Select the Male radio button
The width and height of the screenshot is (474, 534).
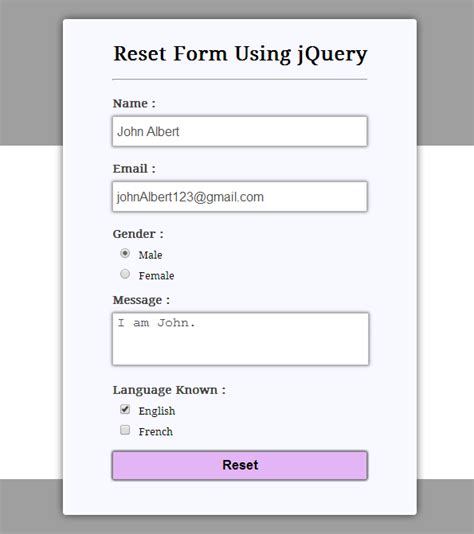pos(125,253)
